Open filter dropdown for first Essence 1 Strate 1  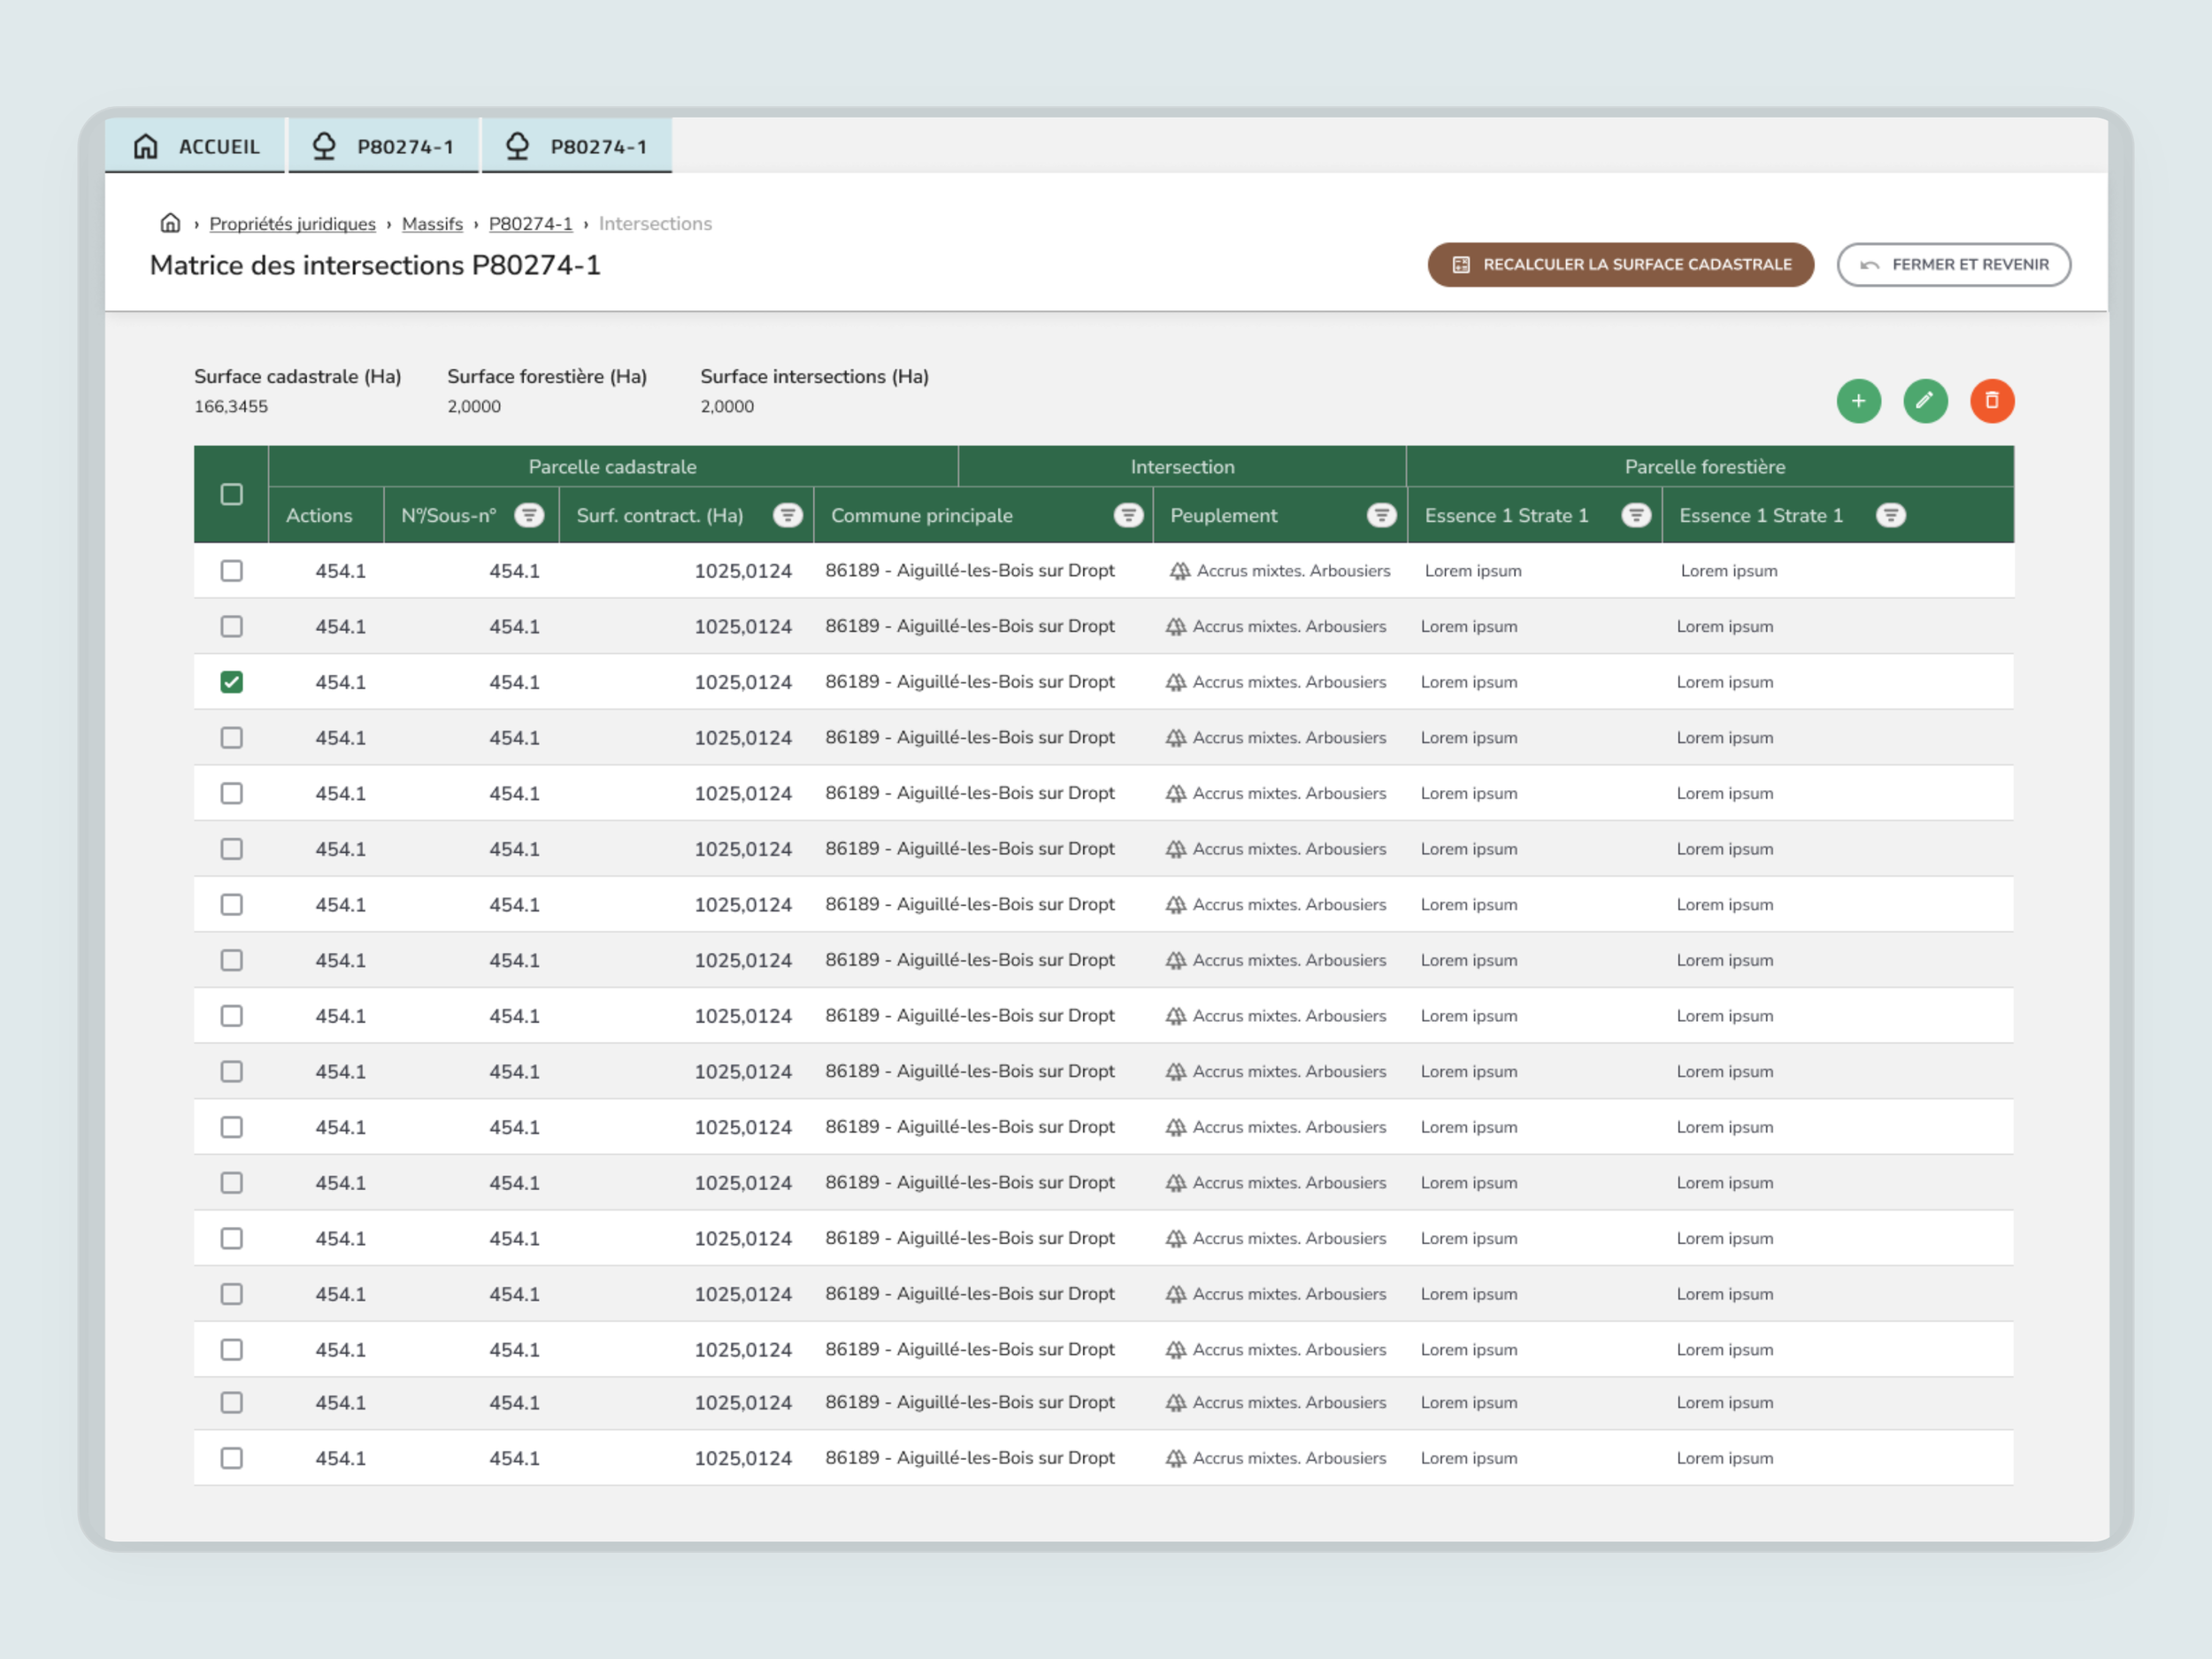tap(1636, 515)
